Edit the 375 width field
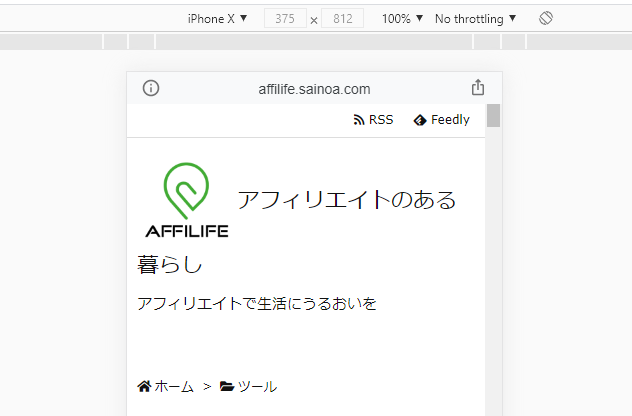The height and width of the screenshot is (416, 632). pos(285,19)
